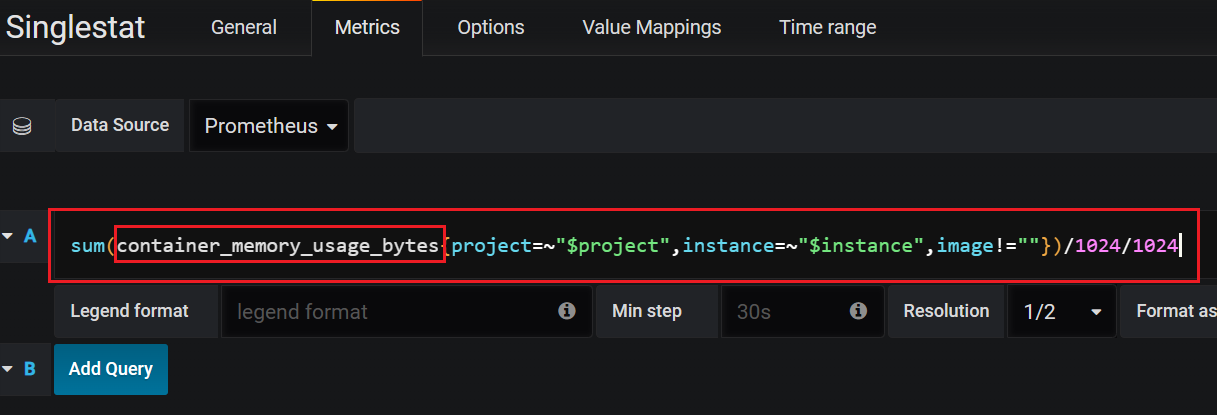Click the Singlestat panel title
The image size is (1217, 415).
pyautogui.click(x=76, y=27)
